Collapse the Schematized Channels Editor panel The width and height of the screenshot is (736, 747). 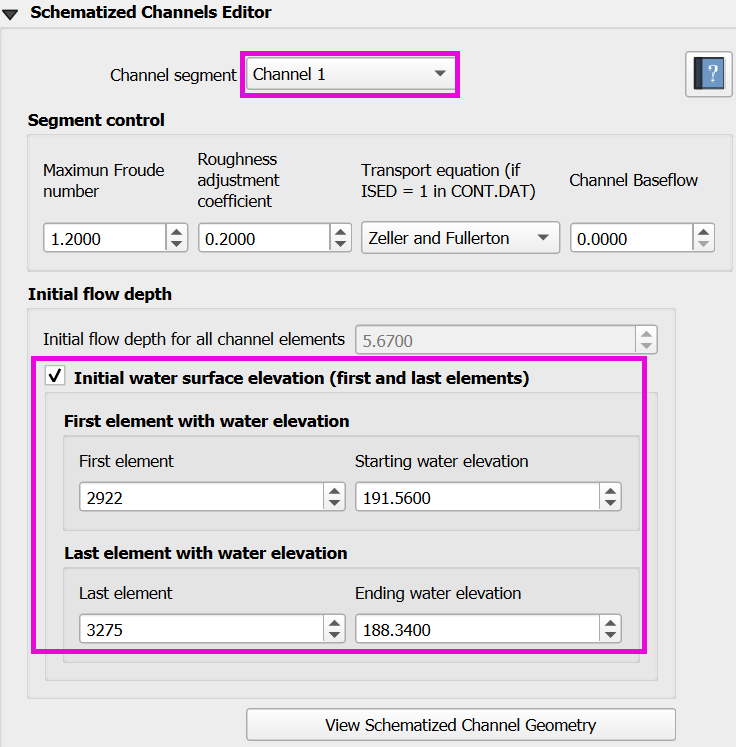click(x=11, y=13)
